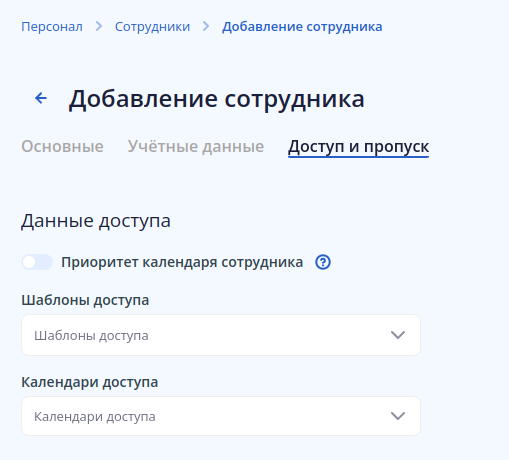Click the chevron arrow in Шаблоны доступа field
This screenshot has width=509, height=460.
(x=398, y=335)
